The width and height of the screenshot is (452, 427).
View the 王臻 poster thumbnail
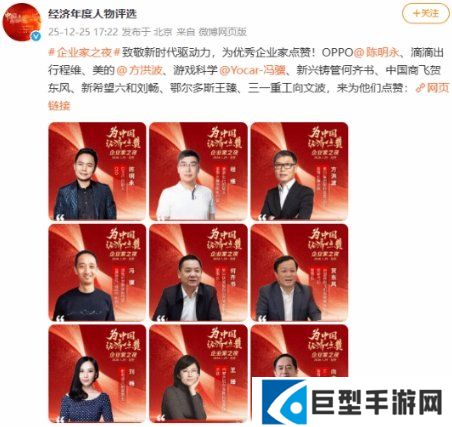(x=198, y=374)
